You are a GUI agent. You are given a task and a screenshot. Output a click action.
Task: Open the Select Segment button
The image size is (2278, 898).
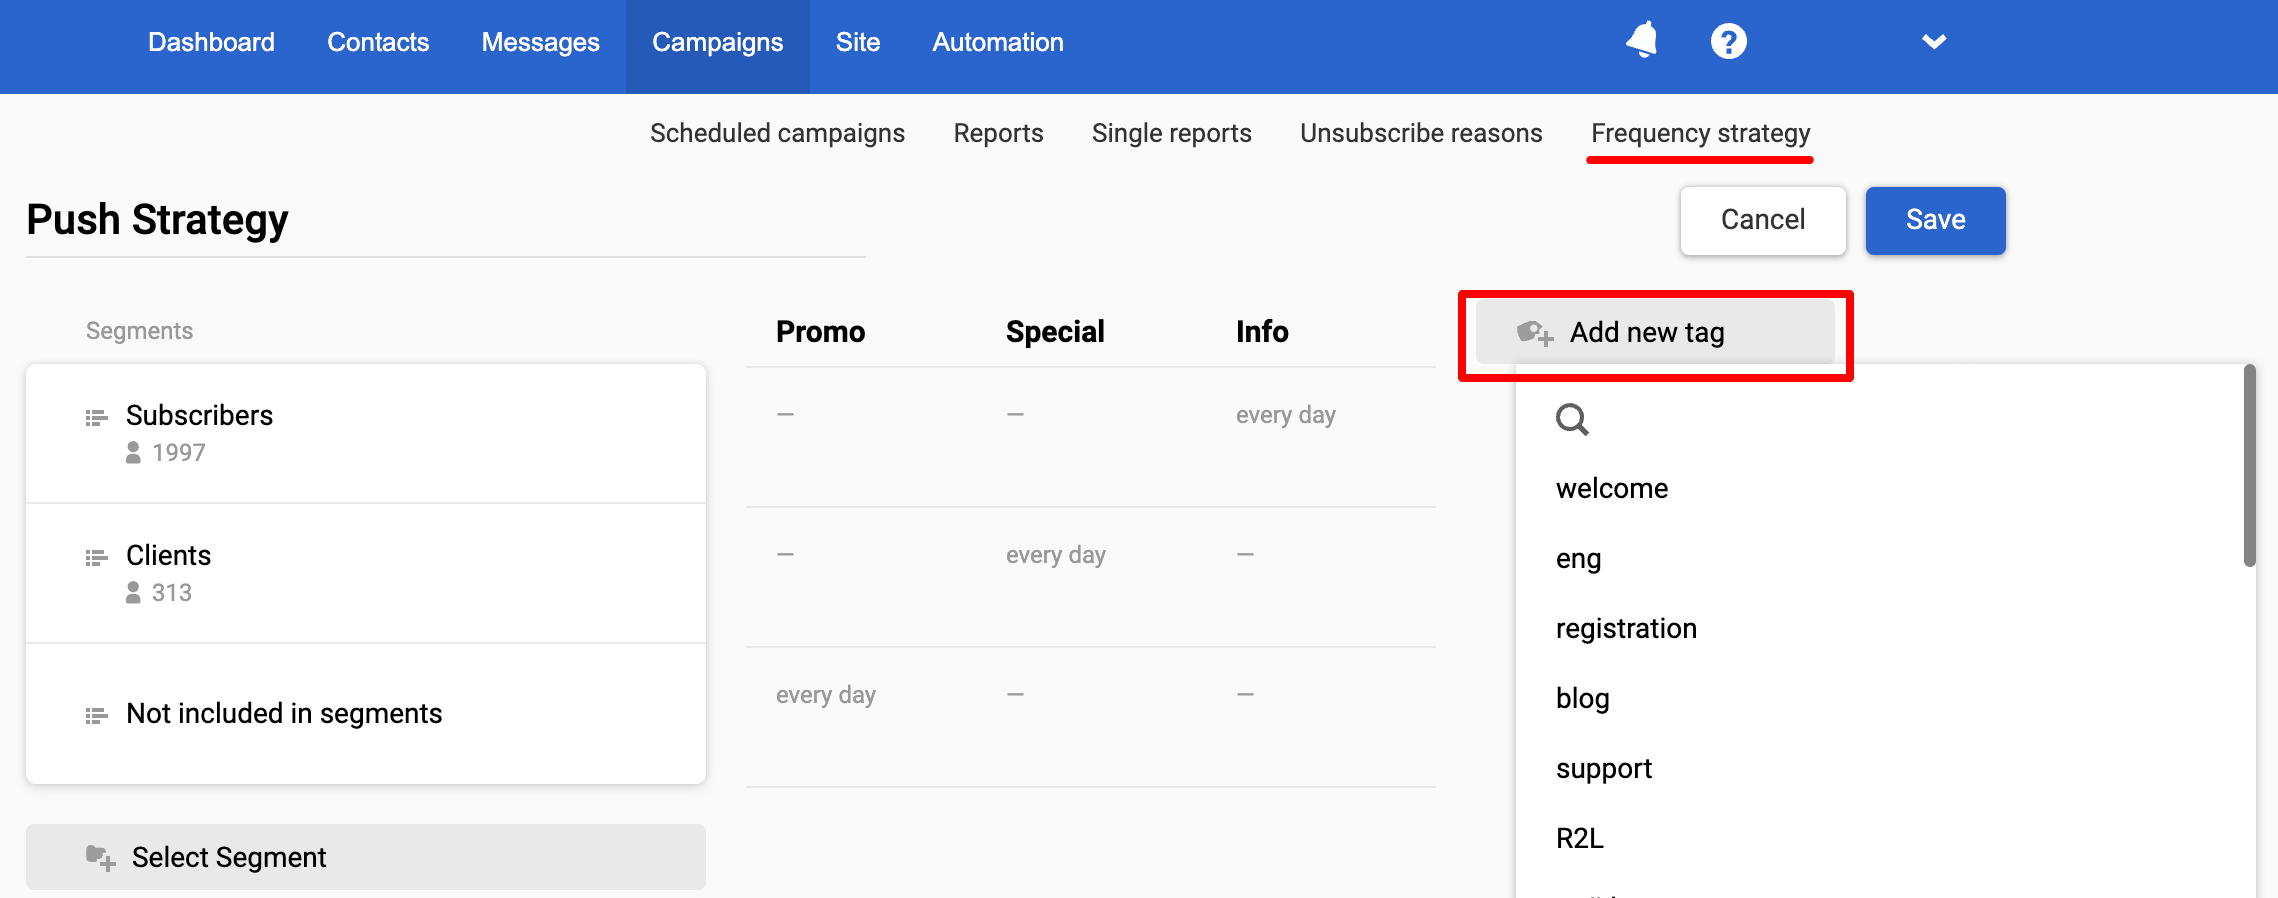(x=366, y=857)
